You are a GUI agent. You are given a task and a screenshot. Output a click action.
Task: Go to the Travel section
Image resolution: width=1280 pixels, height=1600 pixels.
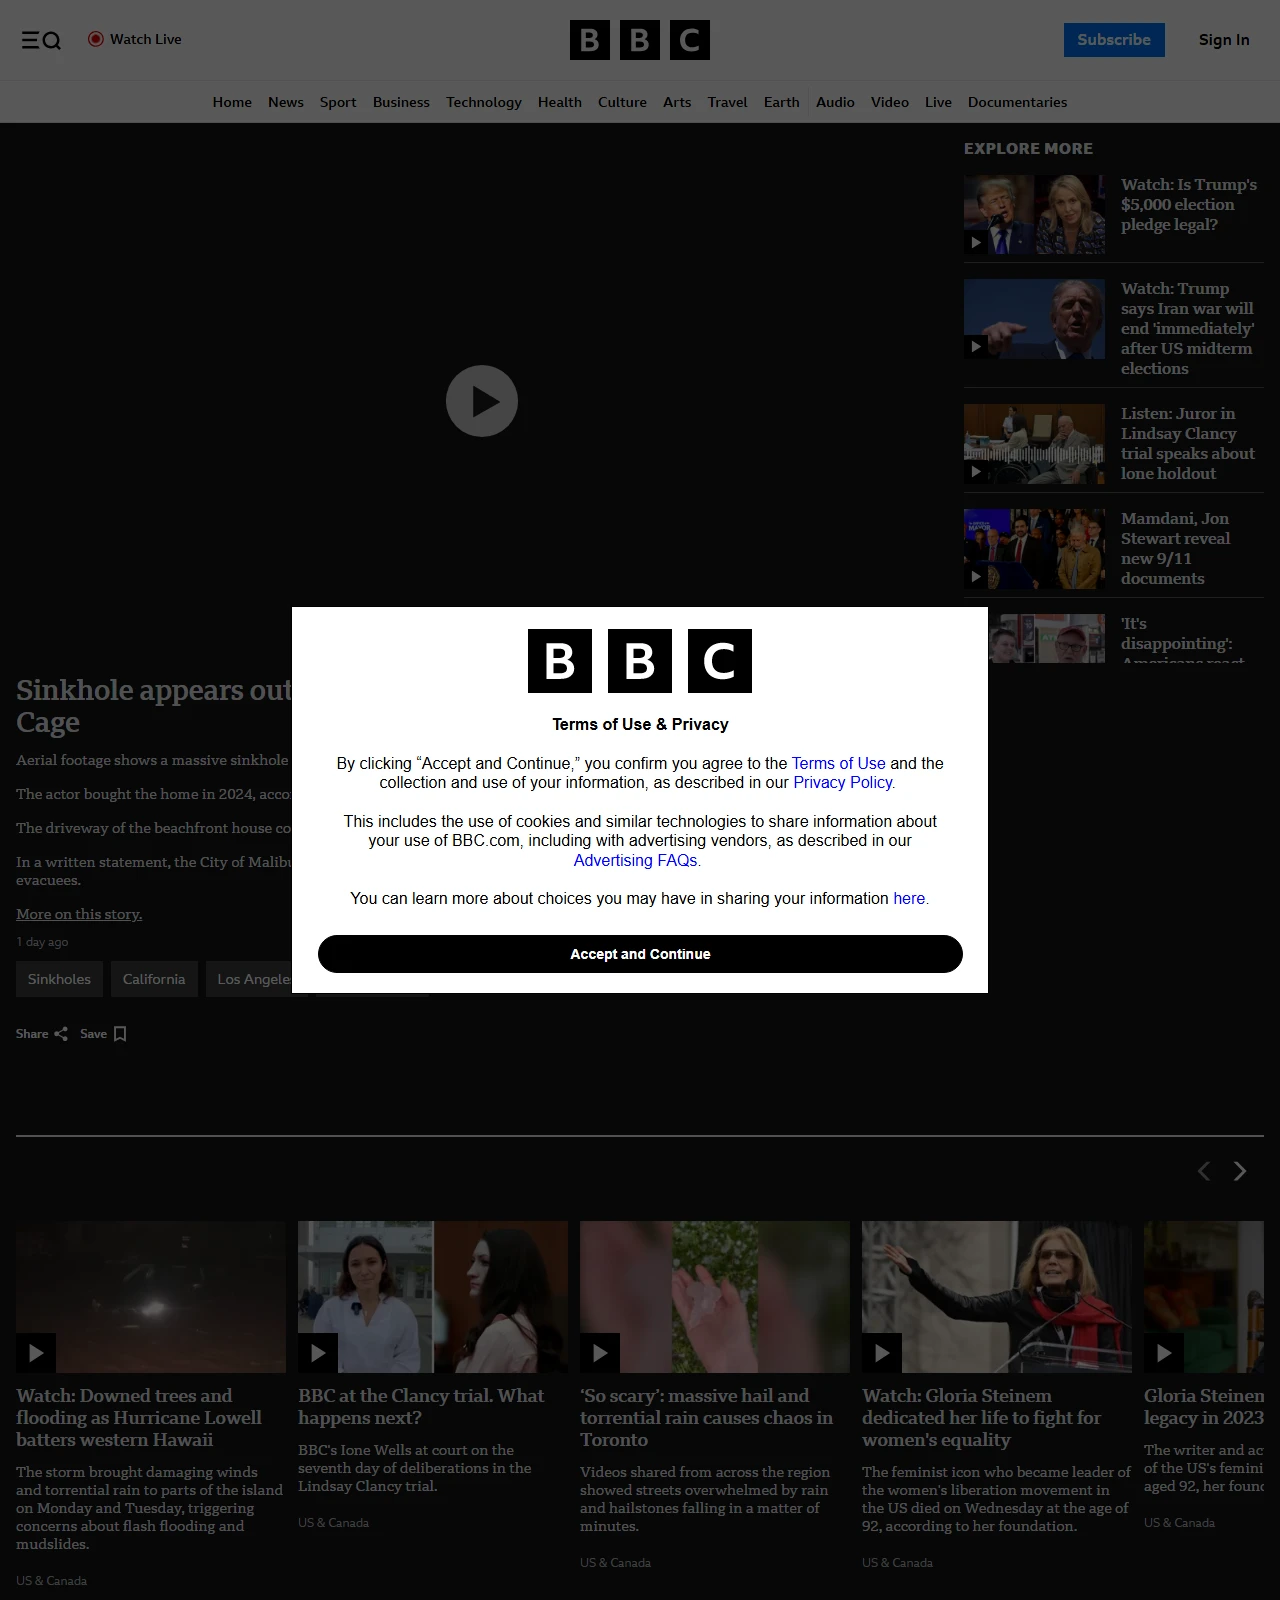[727, 102]
